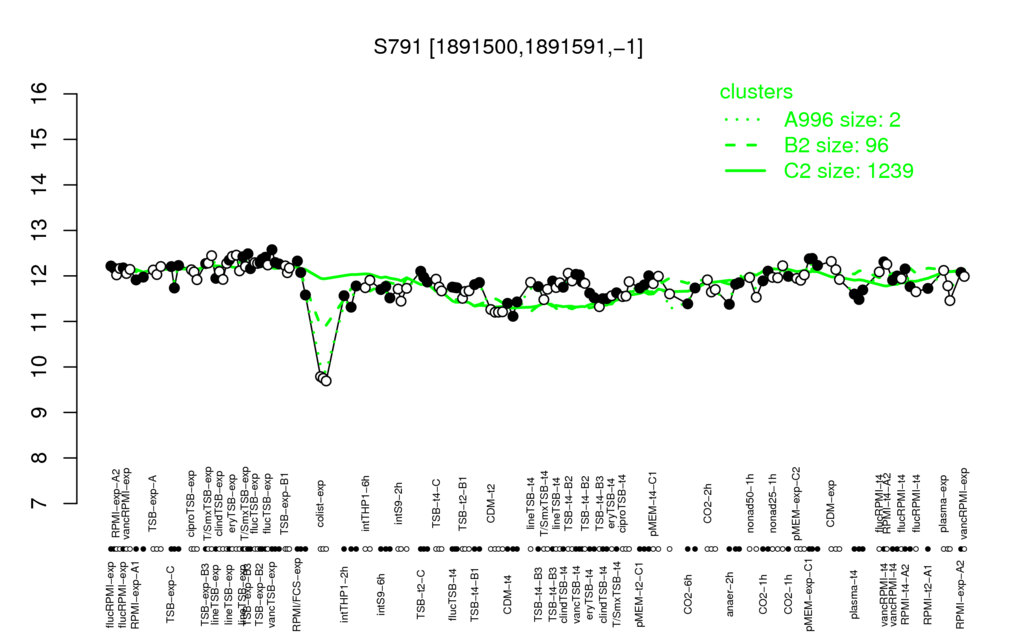Image resolution: width=1024 pixels, height=640 pixels.
Task: Click y-axis tick label 16
Action: click(40, 93)
